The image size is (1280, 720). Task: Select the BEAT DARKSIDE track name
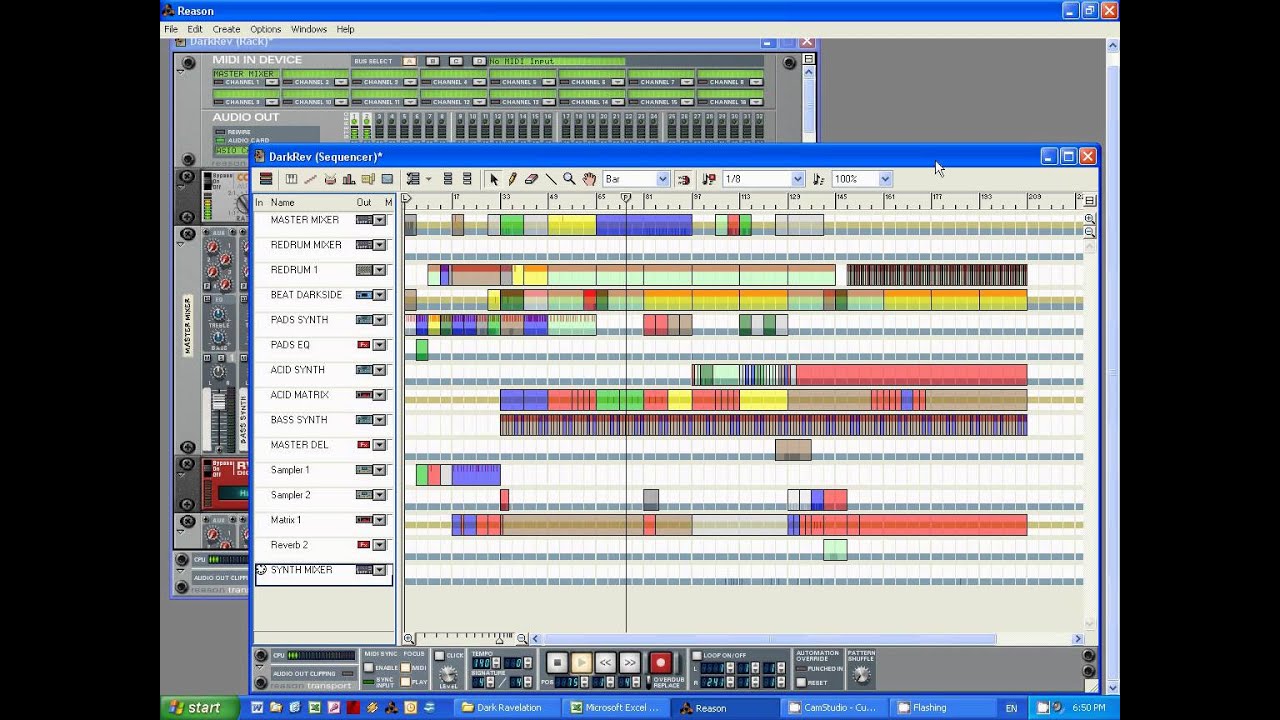(306, 295)
